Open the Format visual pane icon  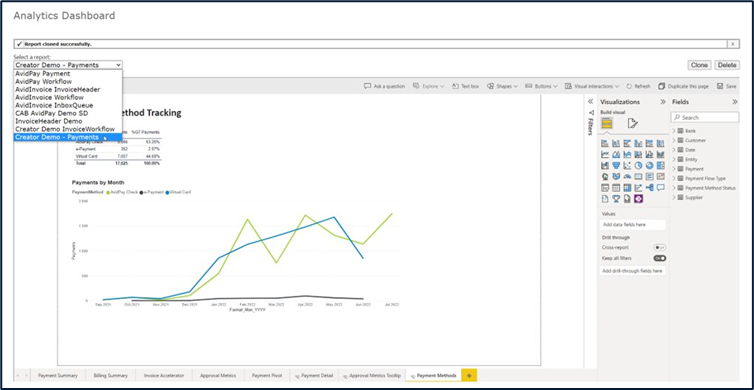pos(632,124)
